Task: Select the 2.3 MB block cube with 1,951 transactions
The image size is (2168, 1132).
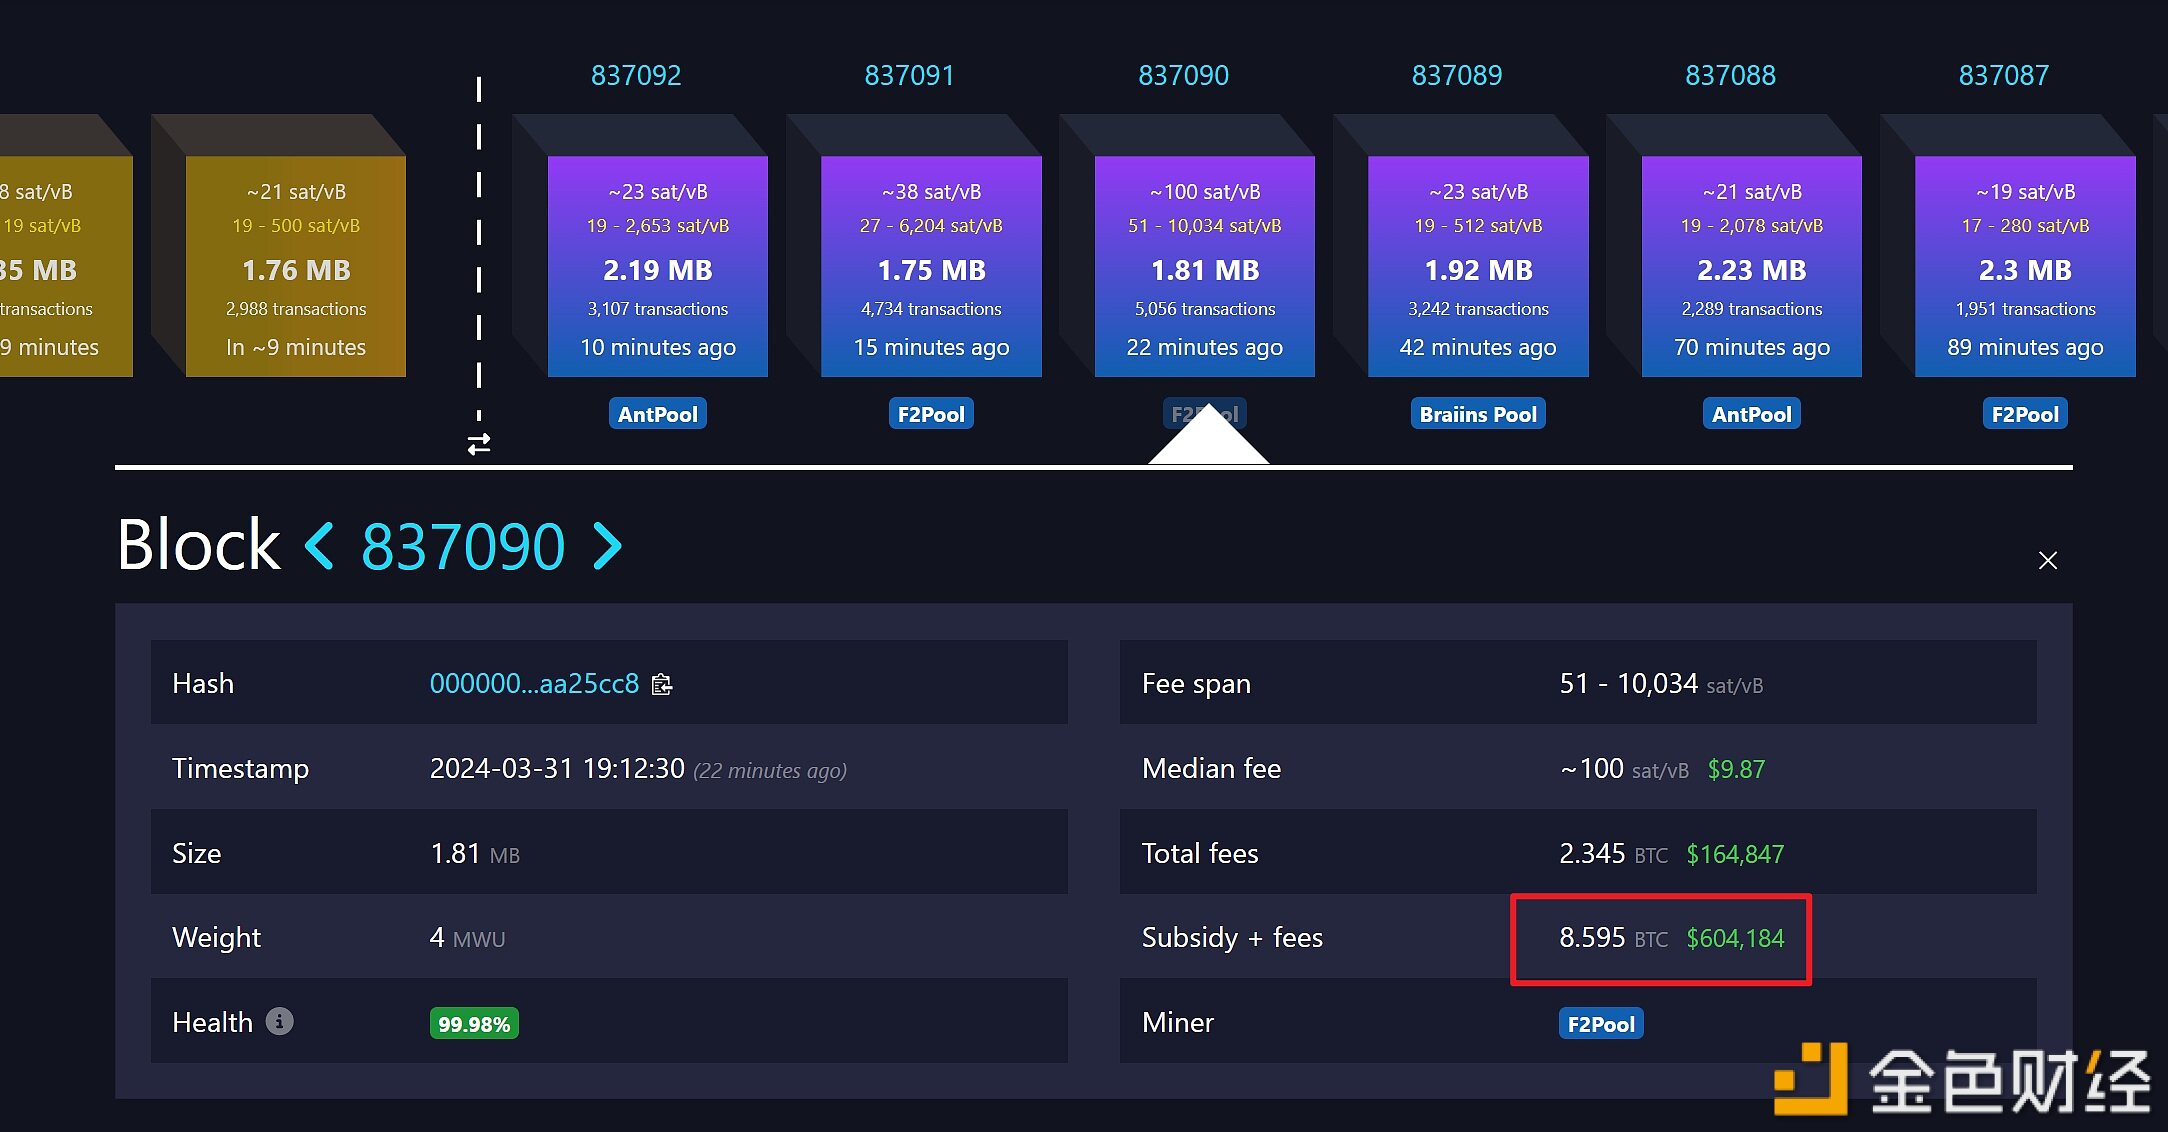Action: [2025, 266]
